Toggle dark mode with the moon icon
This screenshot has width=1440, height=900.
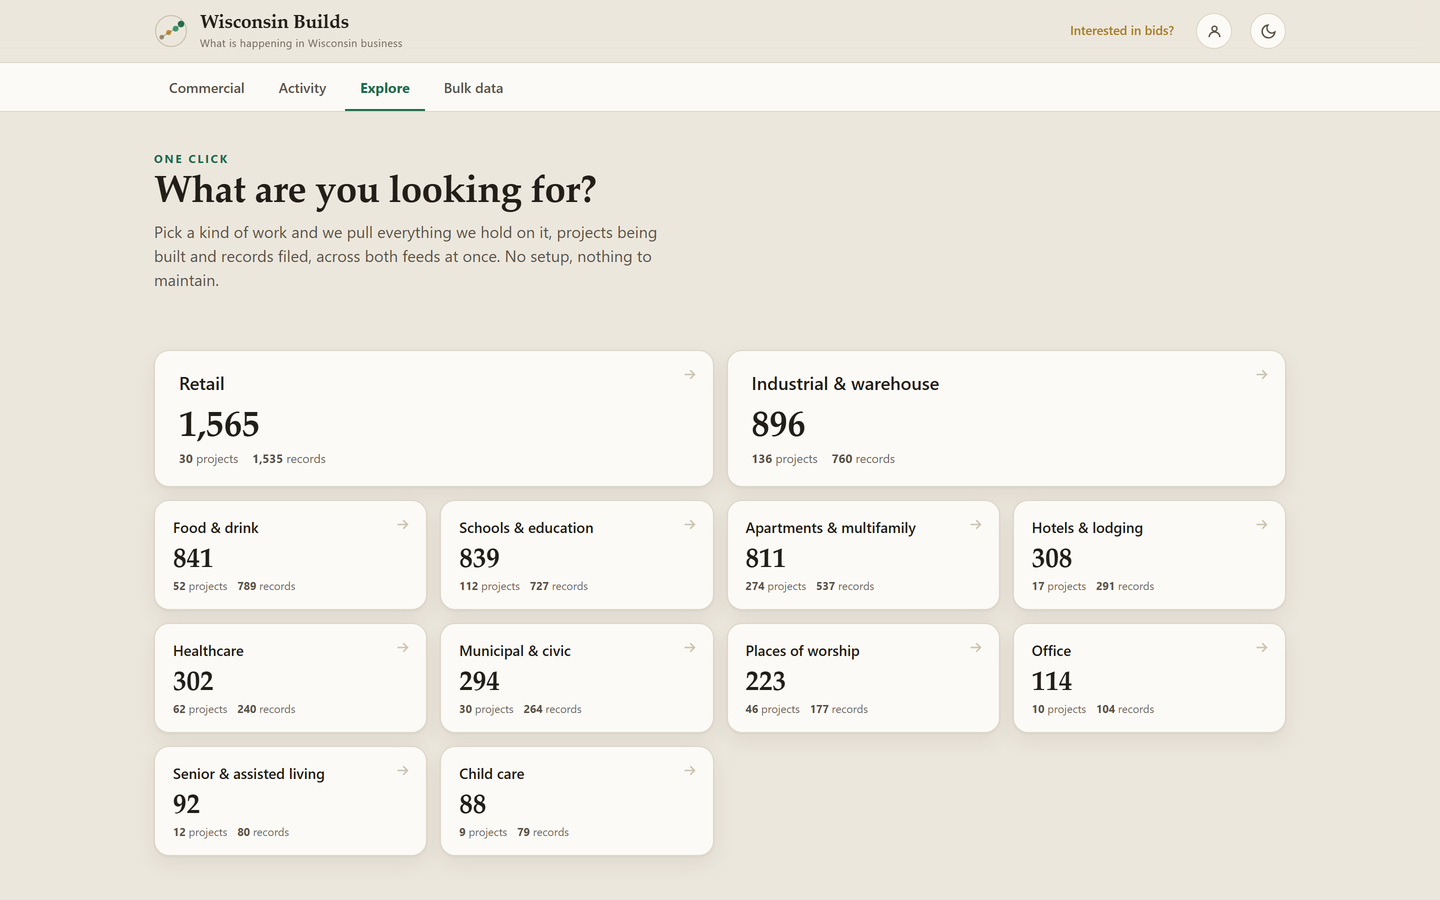[1268, 31]
